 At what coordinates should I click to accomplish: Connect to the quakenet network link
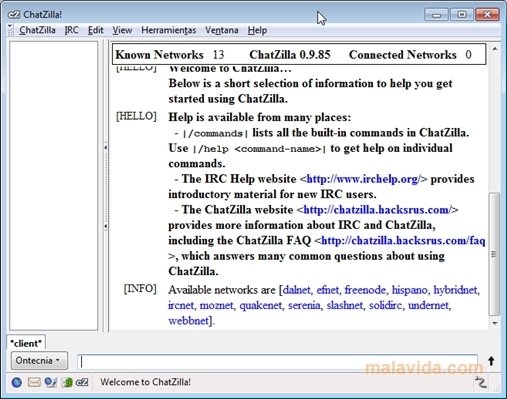(x=261, y=305)
